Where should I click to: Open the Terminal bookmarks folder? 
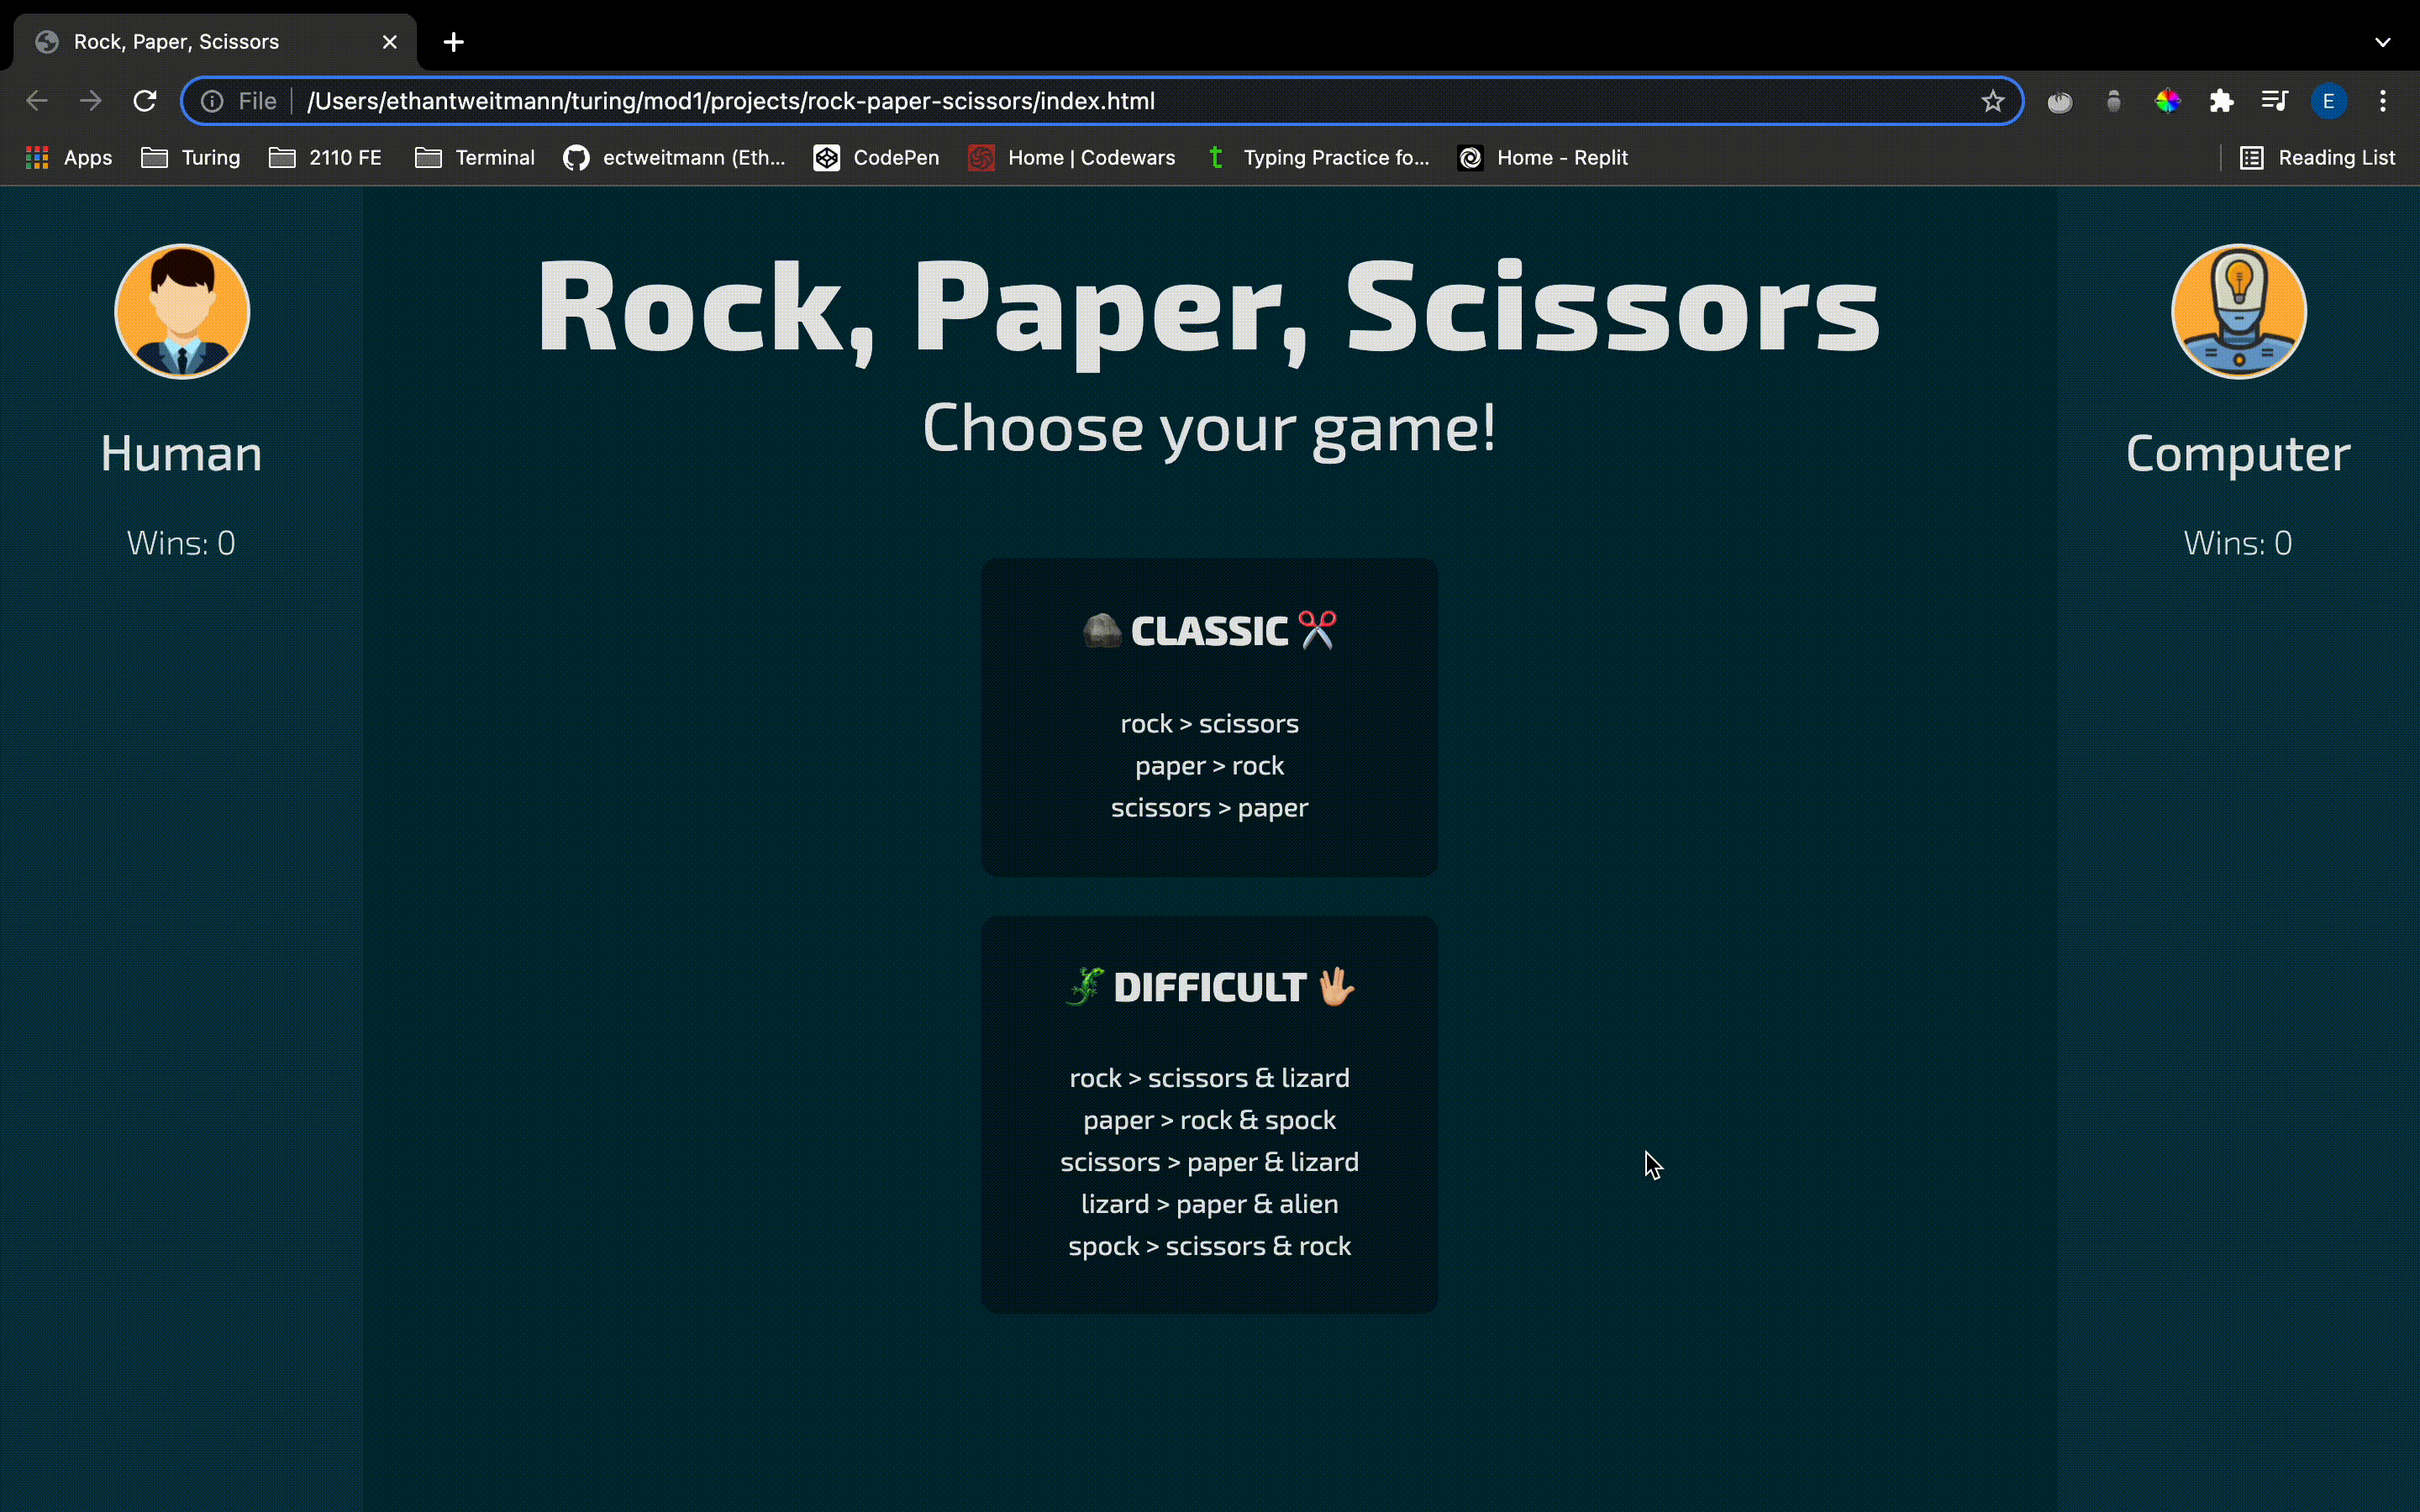(475, 158)
